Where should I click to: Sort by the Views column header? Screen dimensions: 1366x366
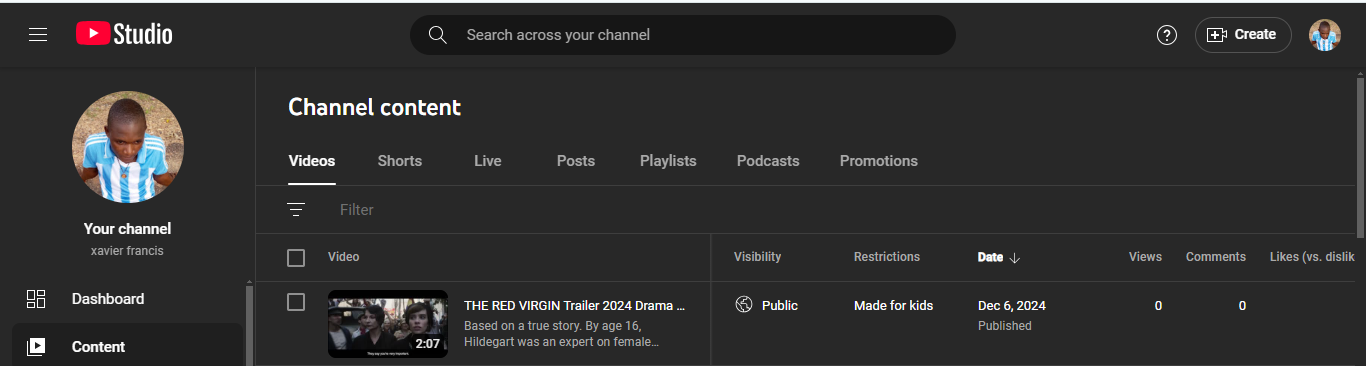tap(1145, 257)
